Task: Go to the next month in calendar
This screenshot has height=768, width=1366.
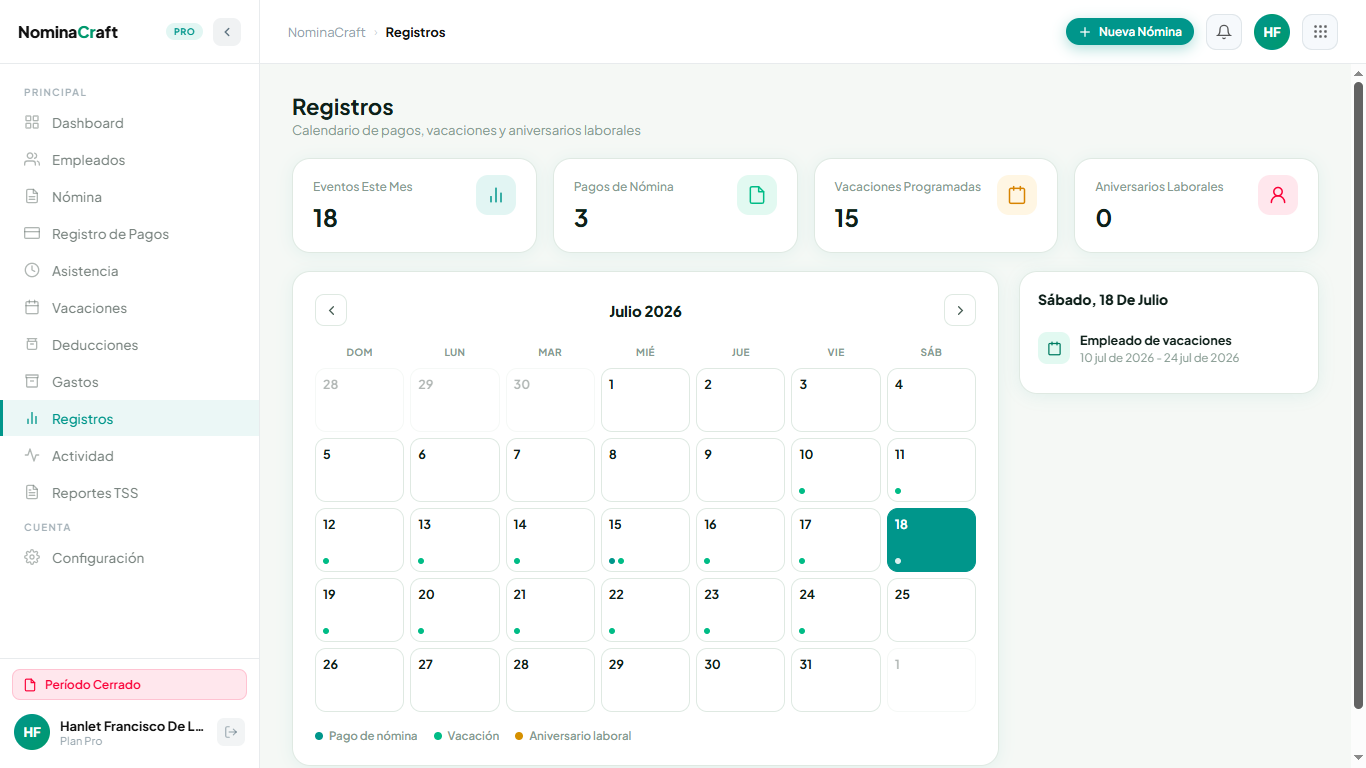Action: pyautogui.click(x=960, y=310)
